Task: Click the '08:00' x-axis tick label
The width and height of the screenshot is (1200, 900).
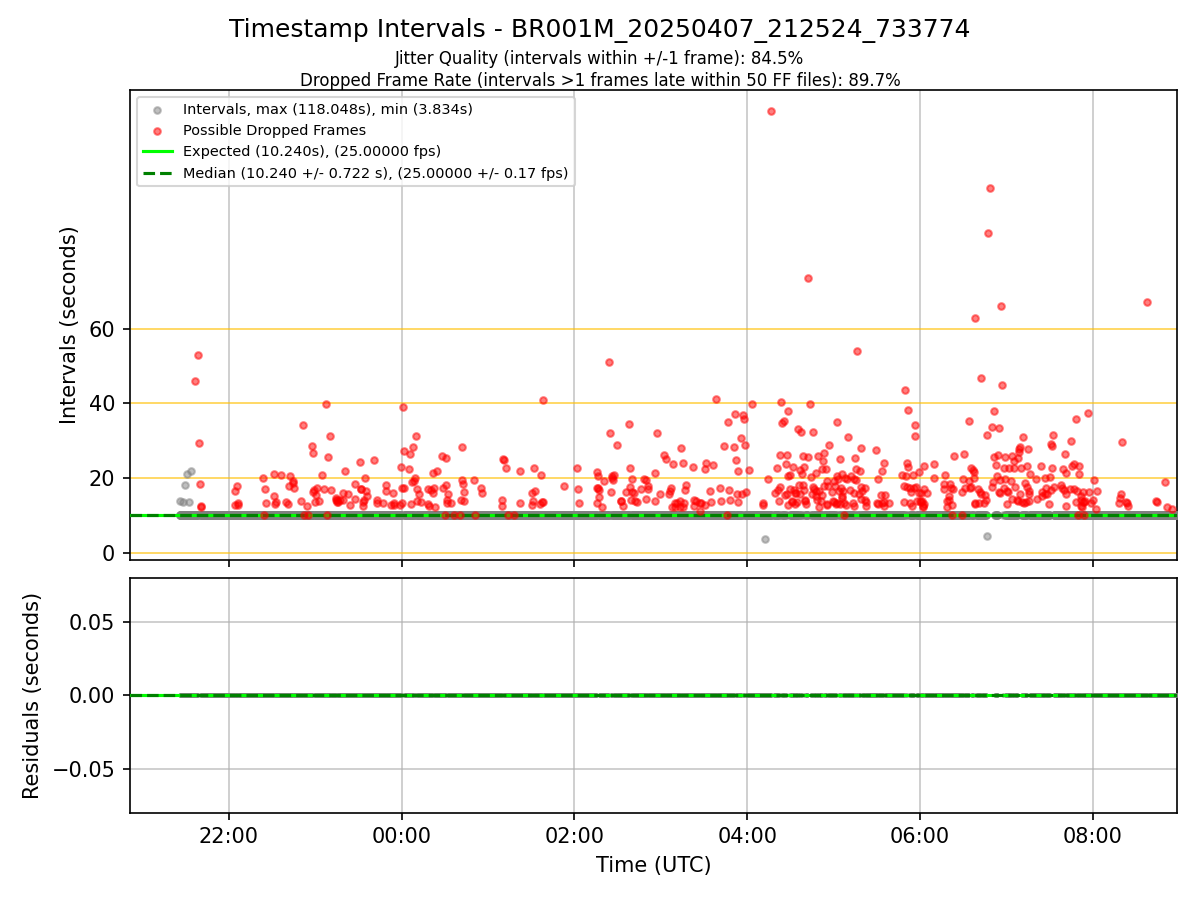Action: [1092, 834]
